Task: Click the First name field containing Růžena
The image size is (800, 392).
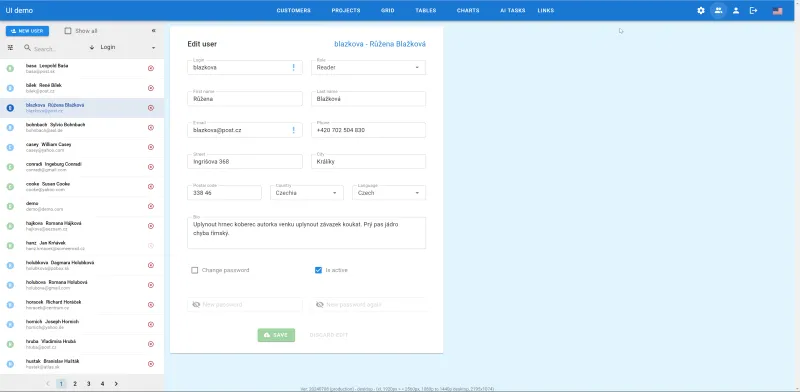Action: pyautogui.click(x=245, y=99)
